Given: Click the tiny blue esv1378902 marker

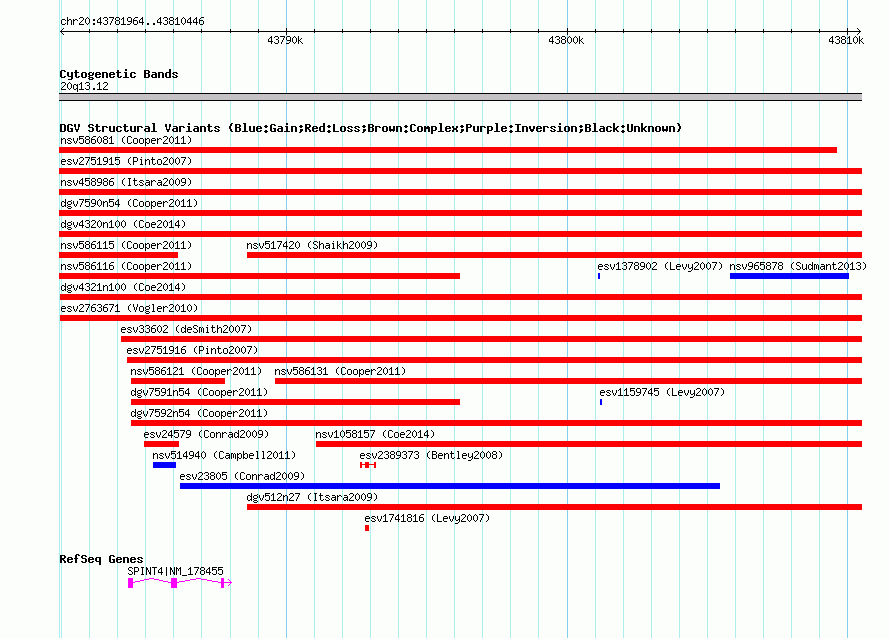Looking at the screenshot, I should (x=599, y=276).
